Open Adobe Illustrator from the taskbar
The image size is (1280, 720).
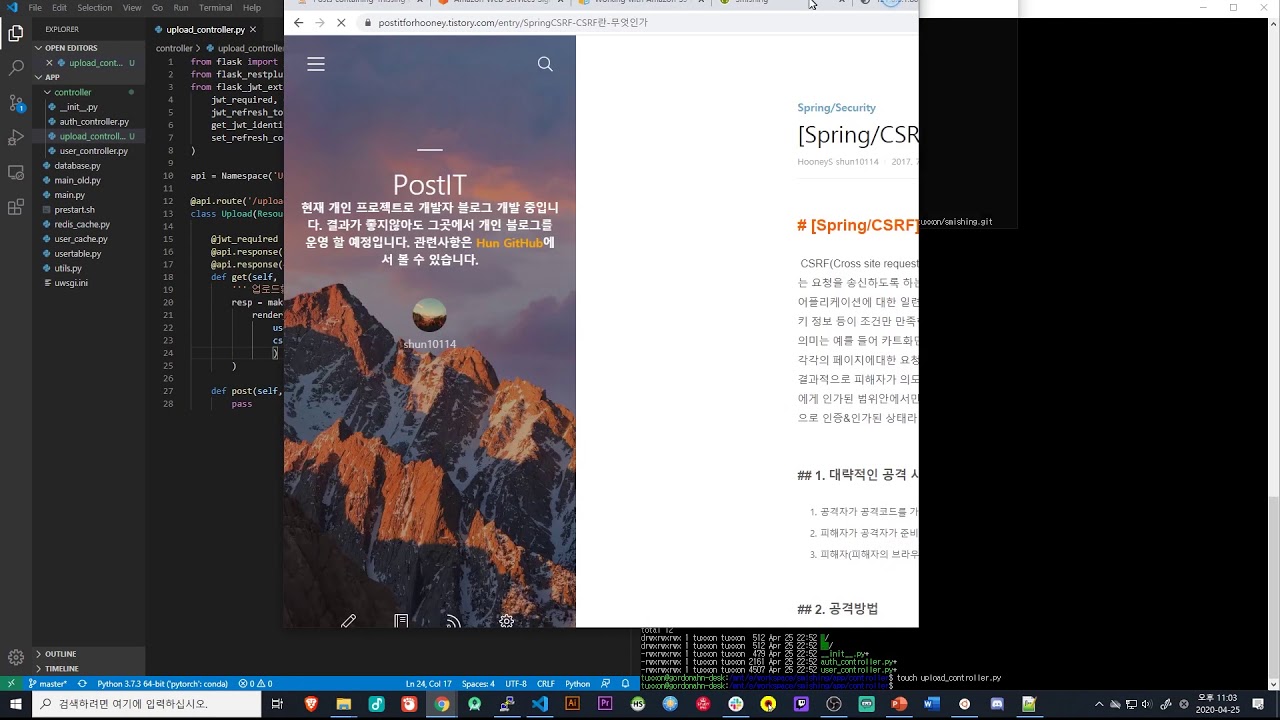click(x=572, y=704)
